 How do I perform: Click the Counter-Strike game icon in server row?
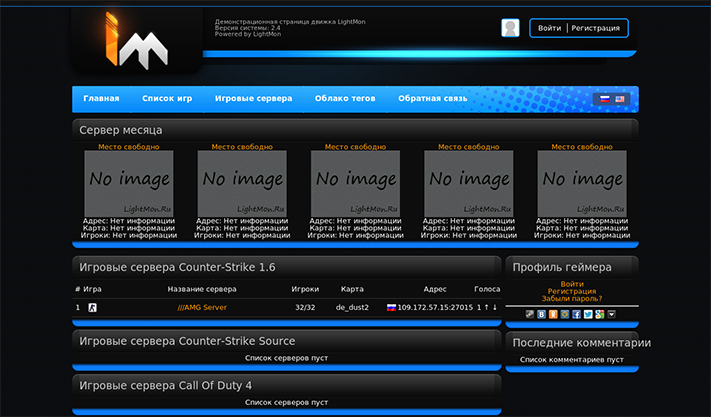pos(92,307)
